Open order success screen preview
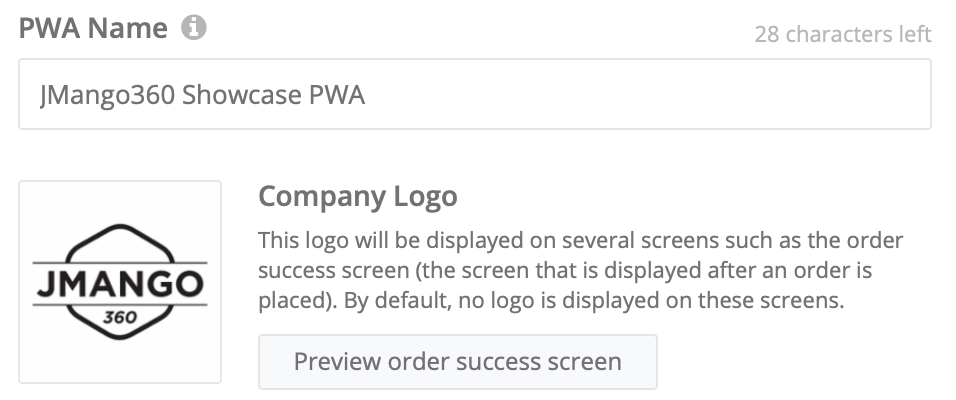956x400 pixels. point(457,361)
